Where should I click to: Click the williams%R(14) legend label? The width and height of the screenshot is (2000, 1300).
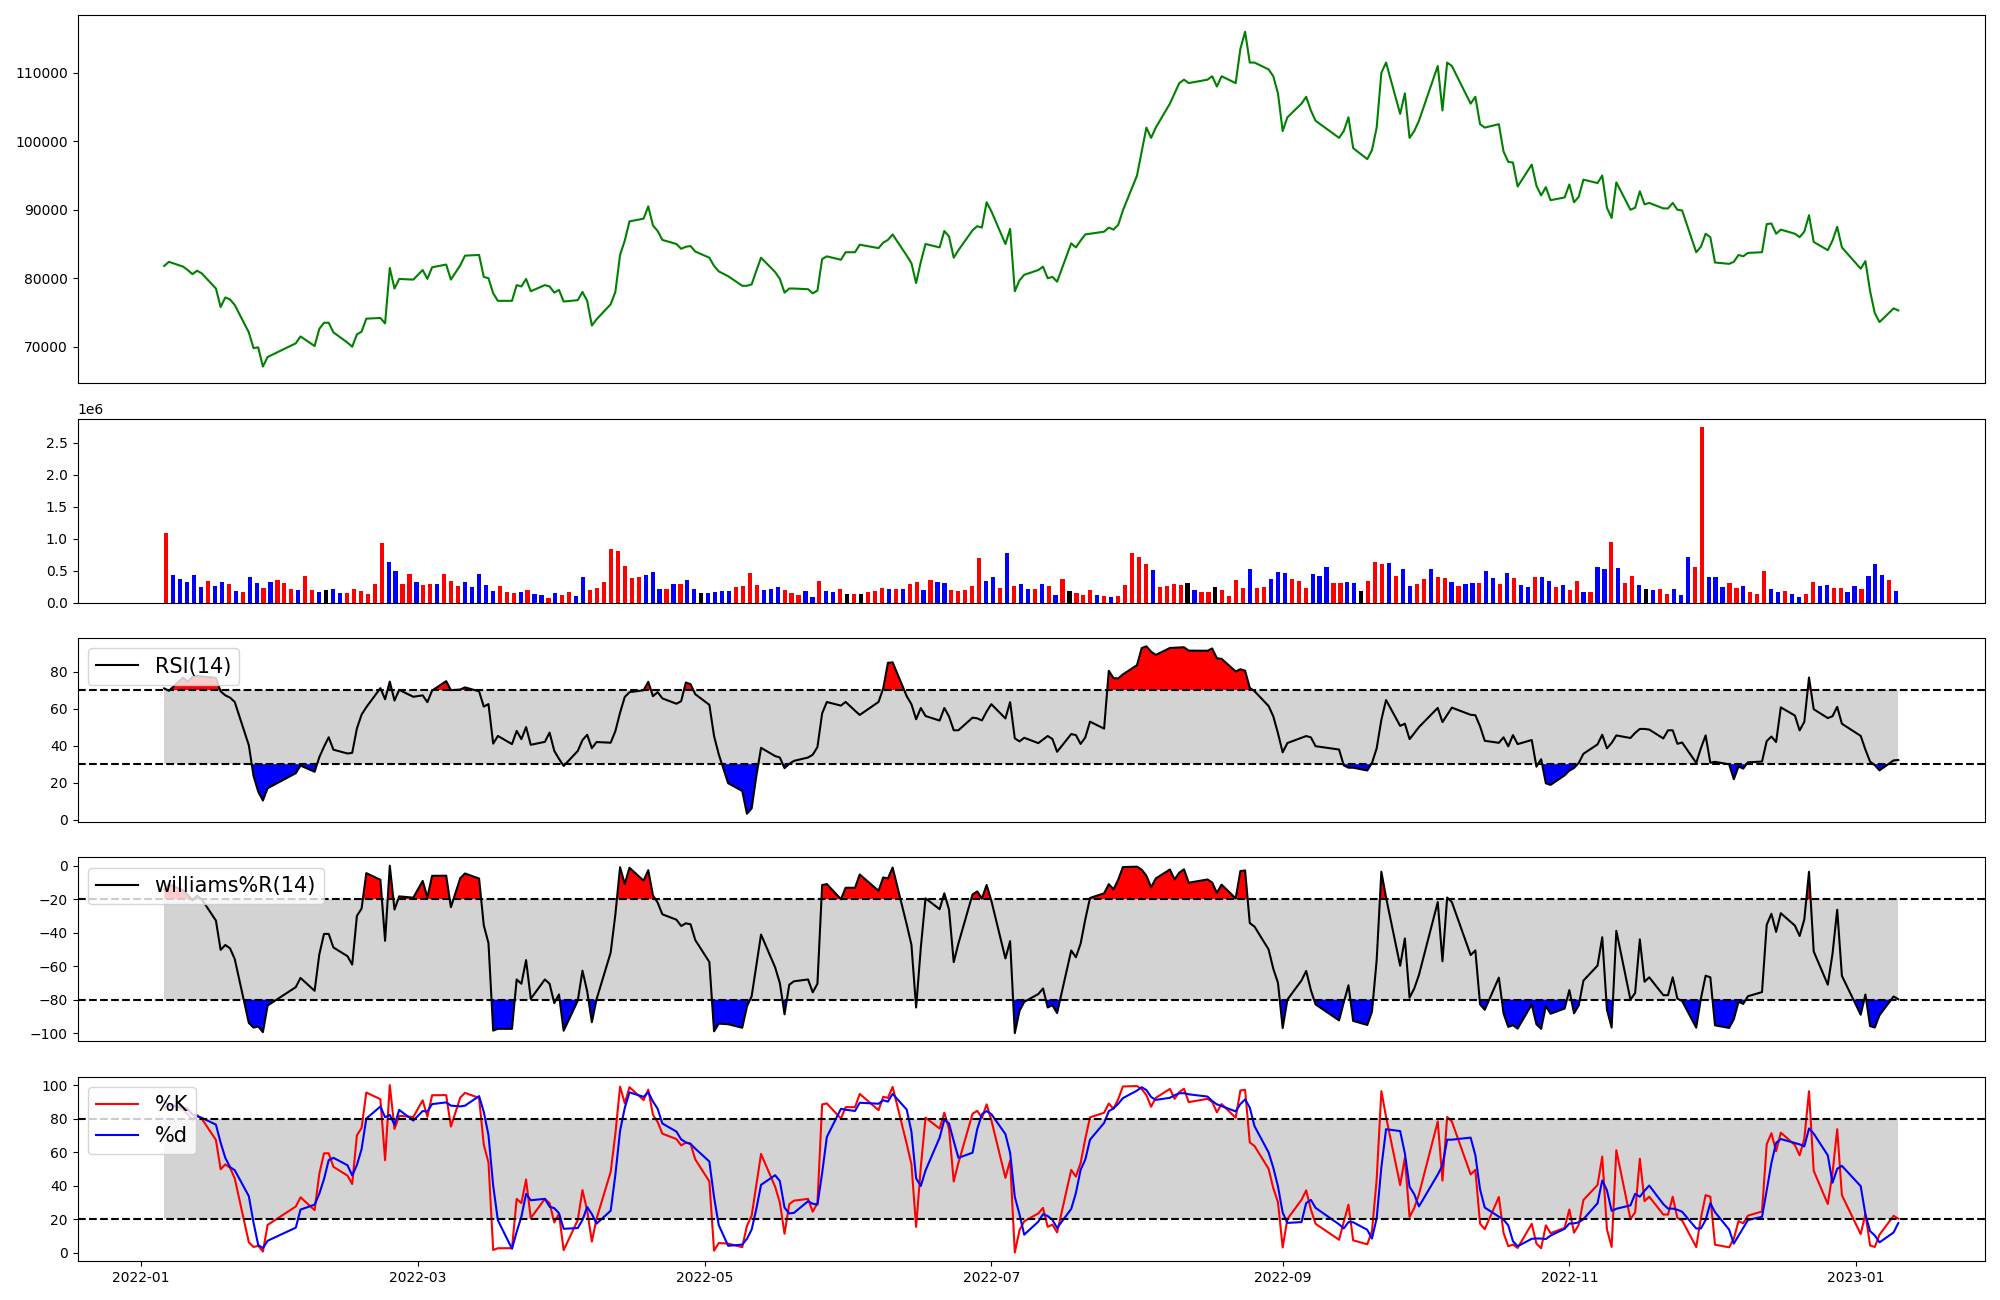pyautogui.click(x=234, y=885)
